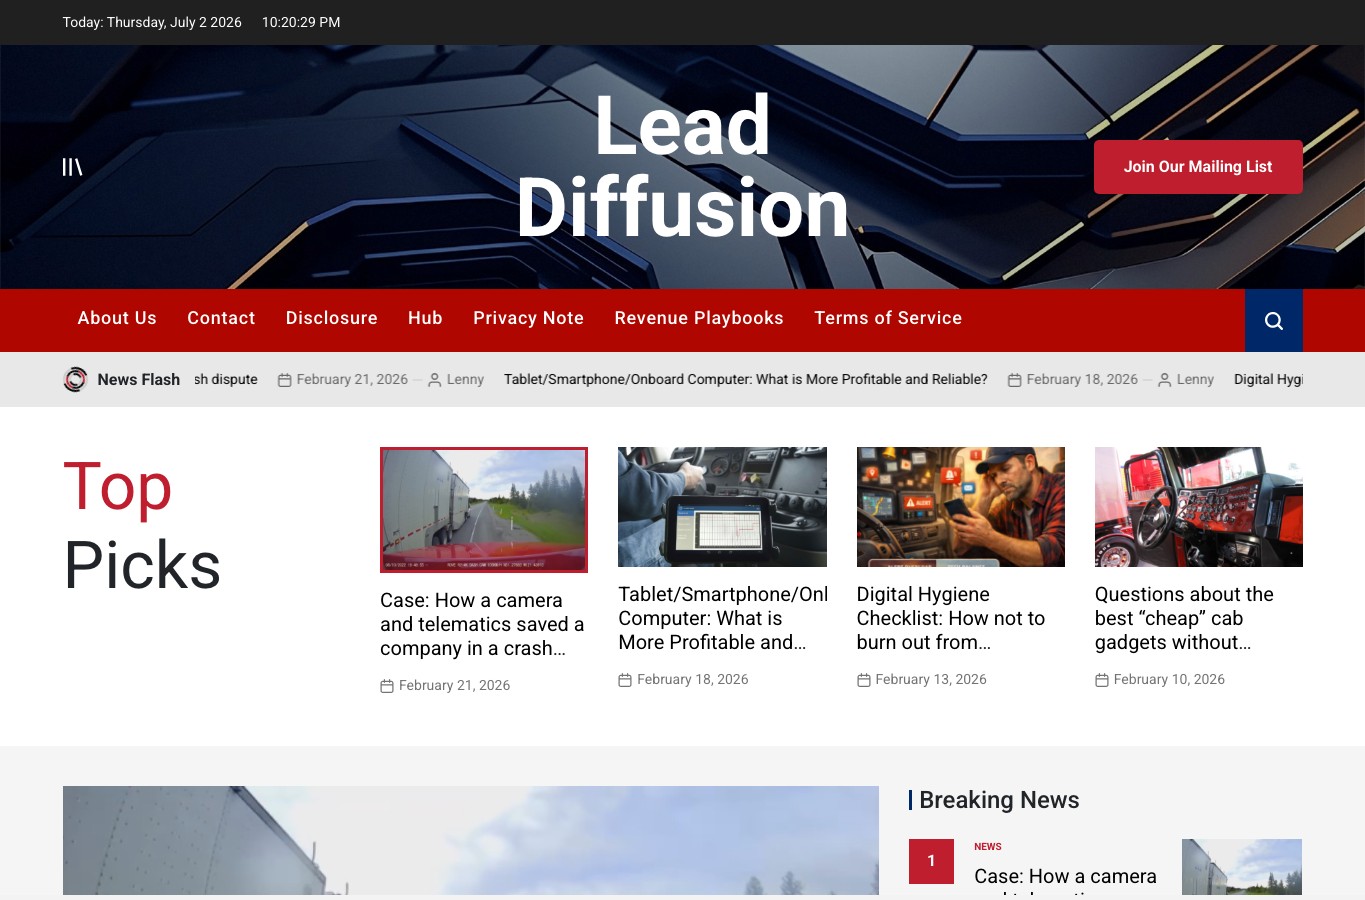Click large featured truck image below Top Picks
This screenshot has width=1365, height=900.
471,840
